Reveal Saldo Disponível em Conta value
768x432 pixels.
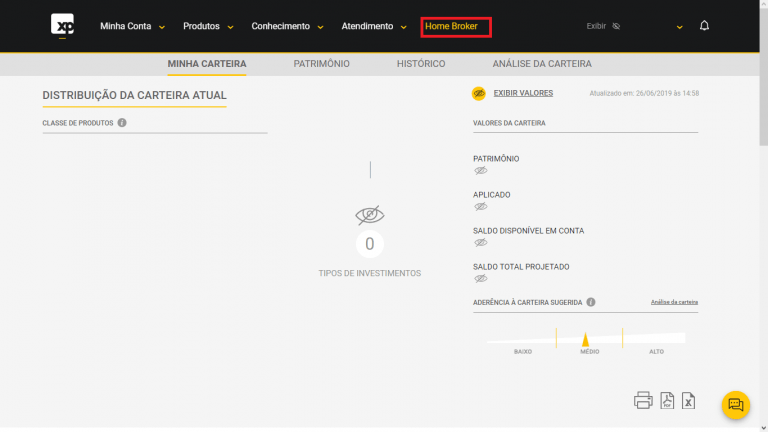480,242
